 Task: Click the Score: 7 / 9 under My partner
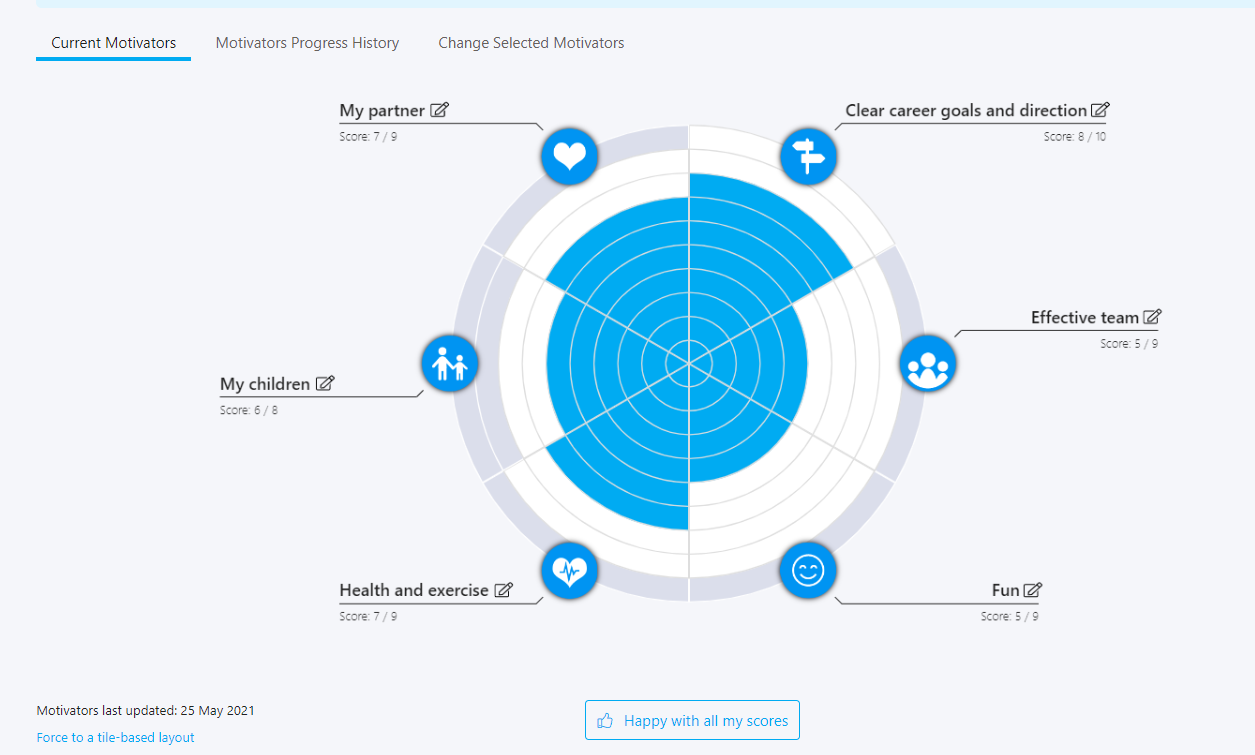click(368, 136)
